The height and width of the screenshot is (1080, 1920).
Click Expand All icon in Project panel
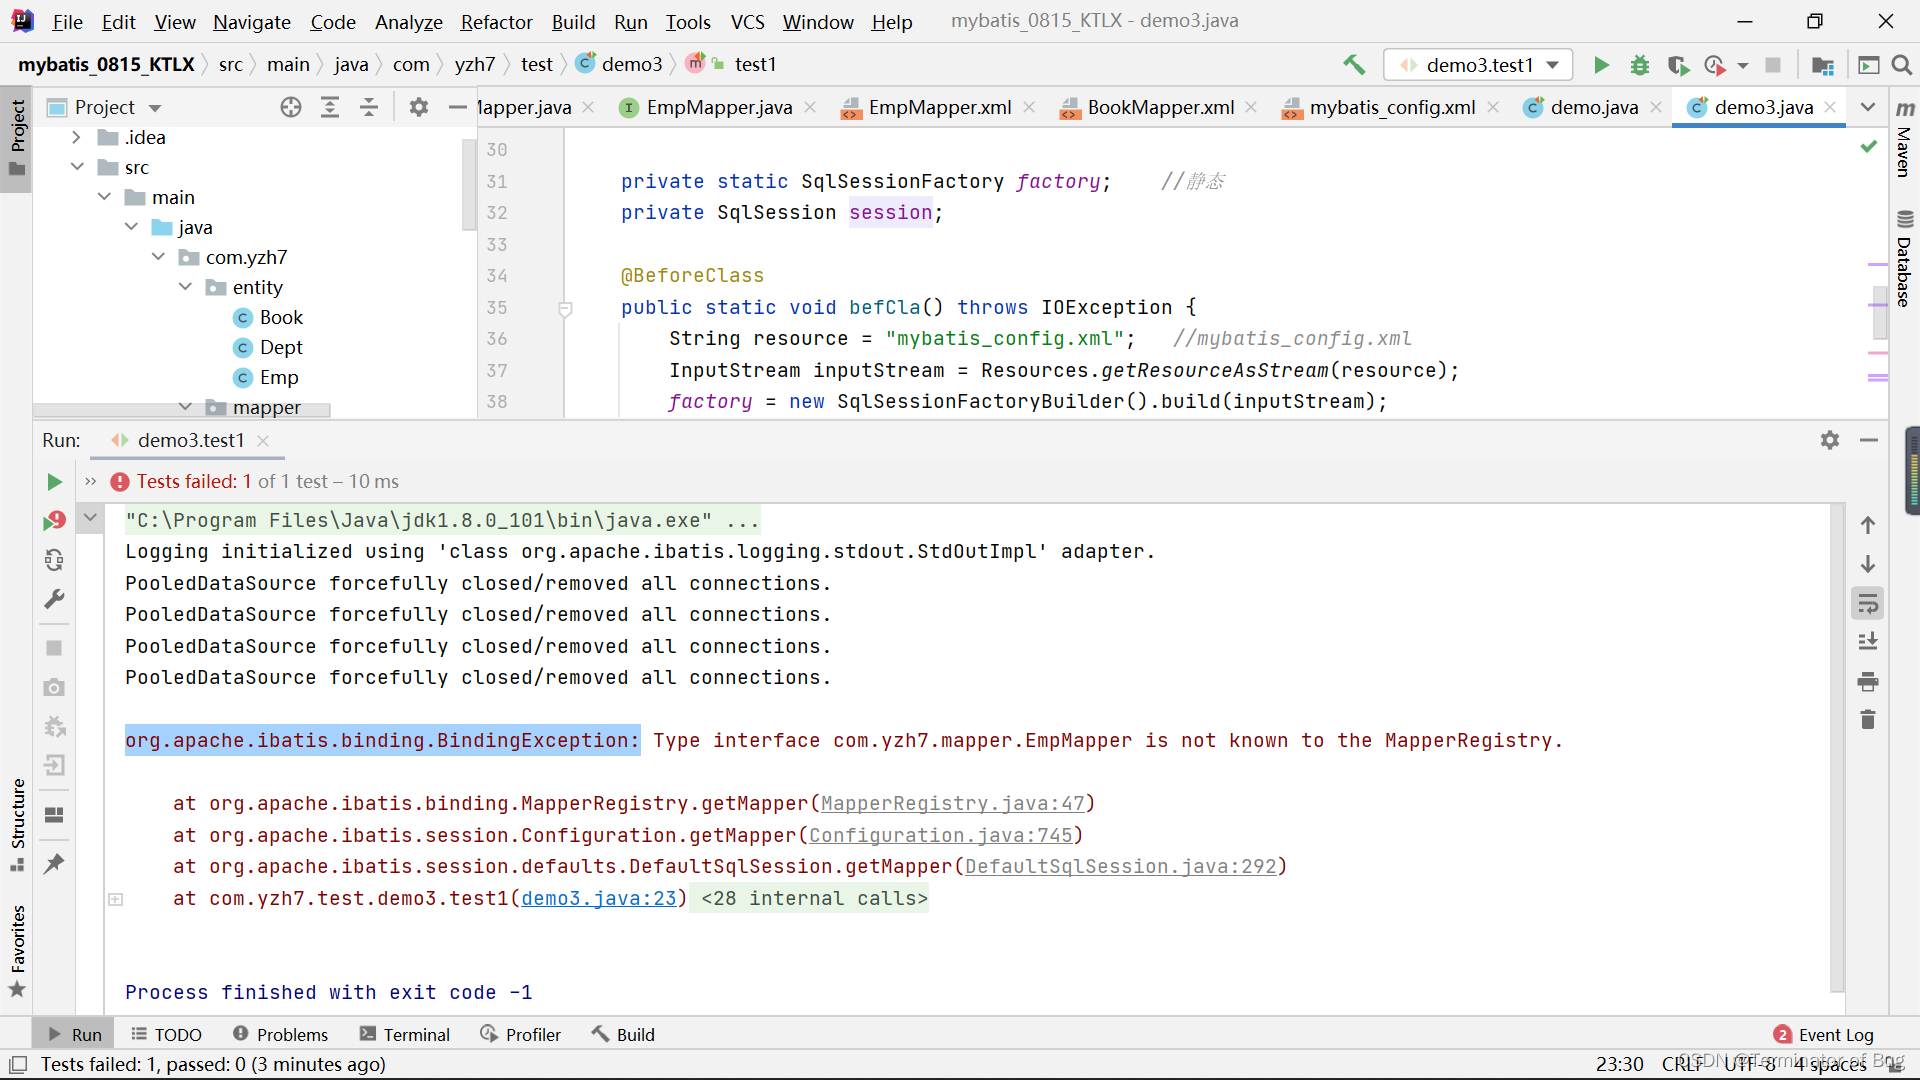coord(330,107)
